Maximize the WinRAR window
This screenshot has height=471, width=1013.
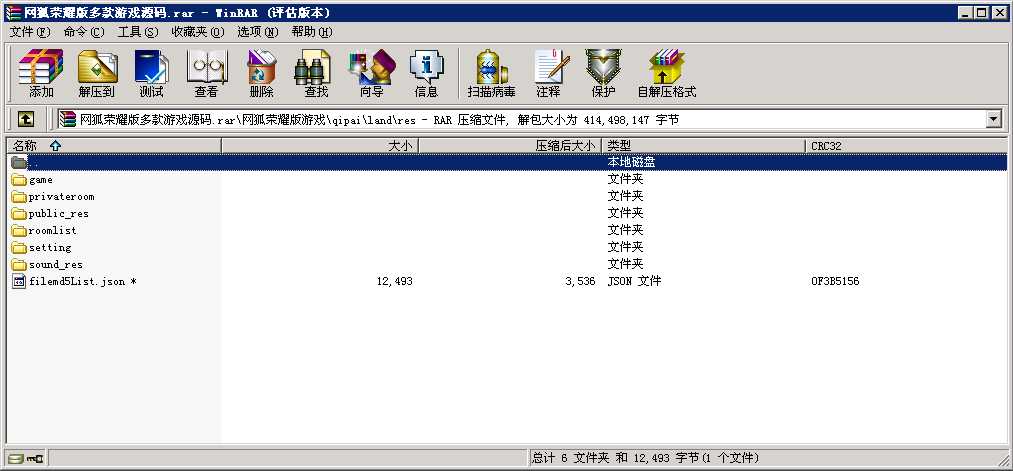click(x=981, y=13)
